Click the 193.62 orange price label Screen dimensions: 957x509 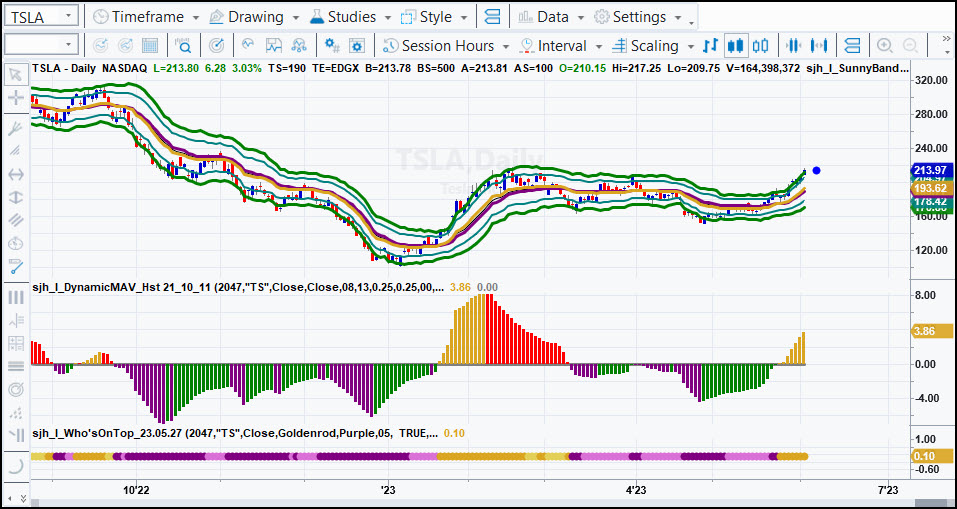[931, 188]
